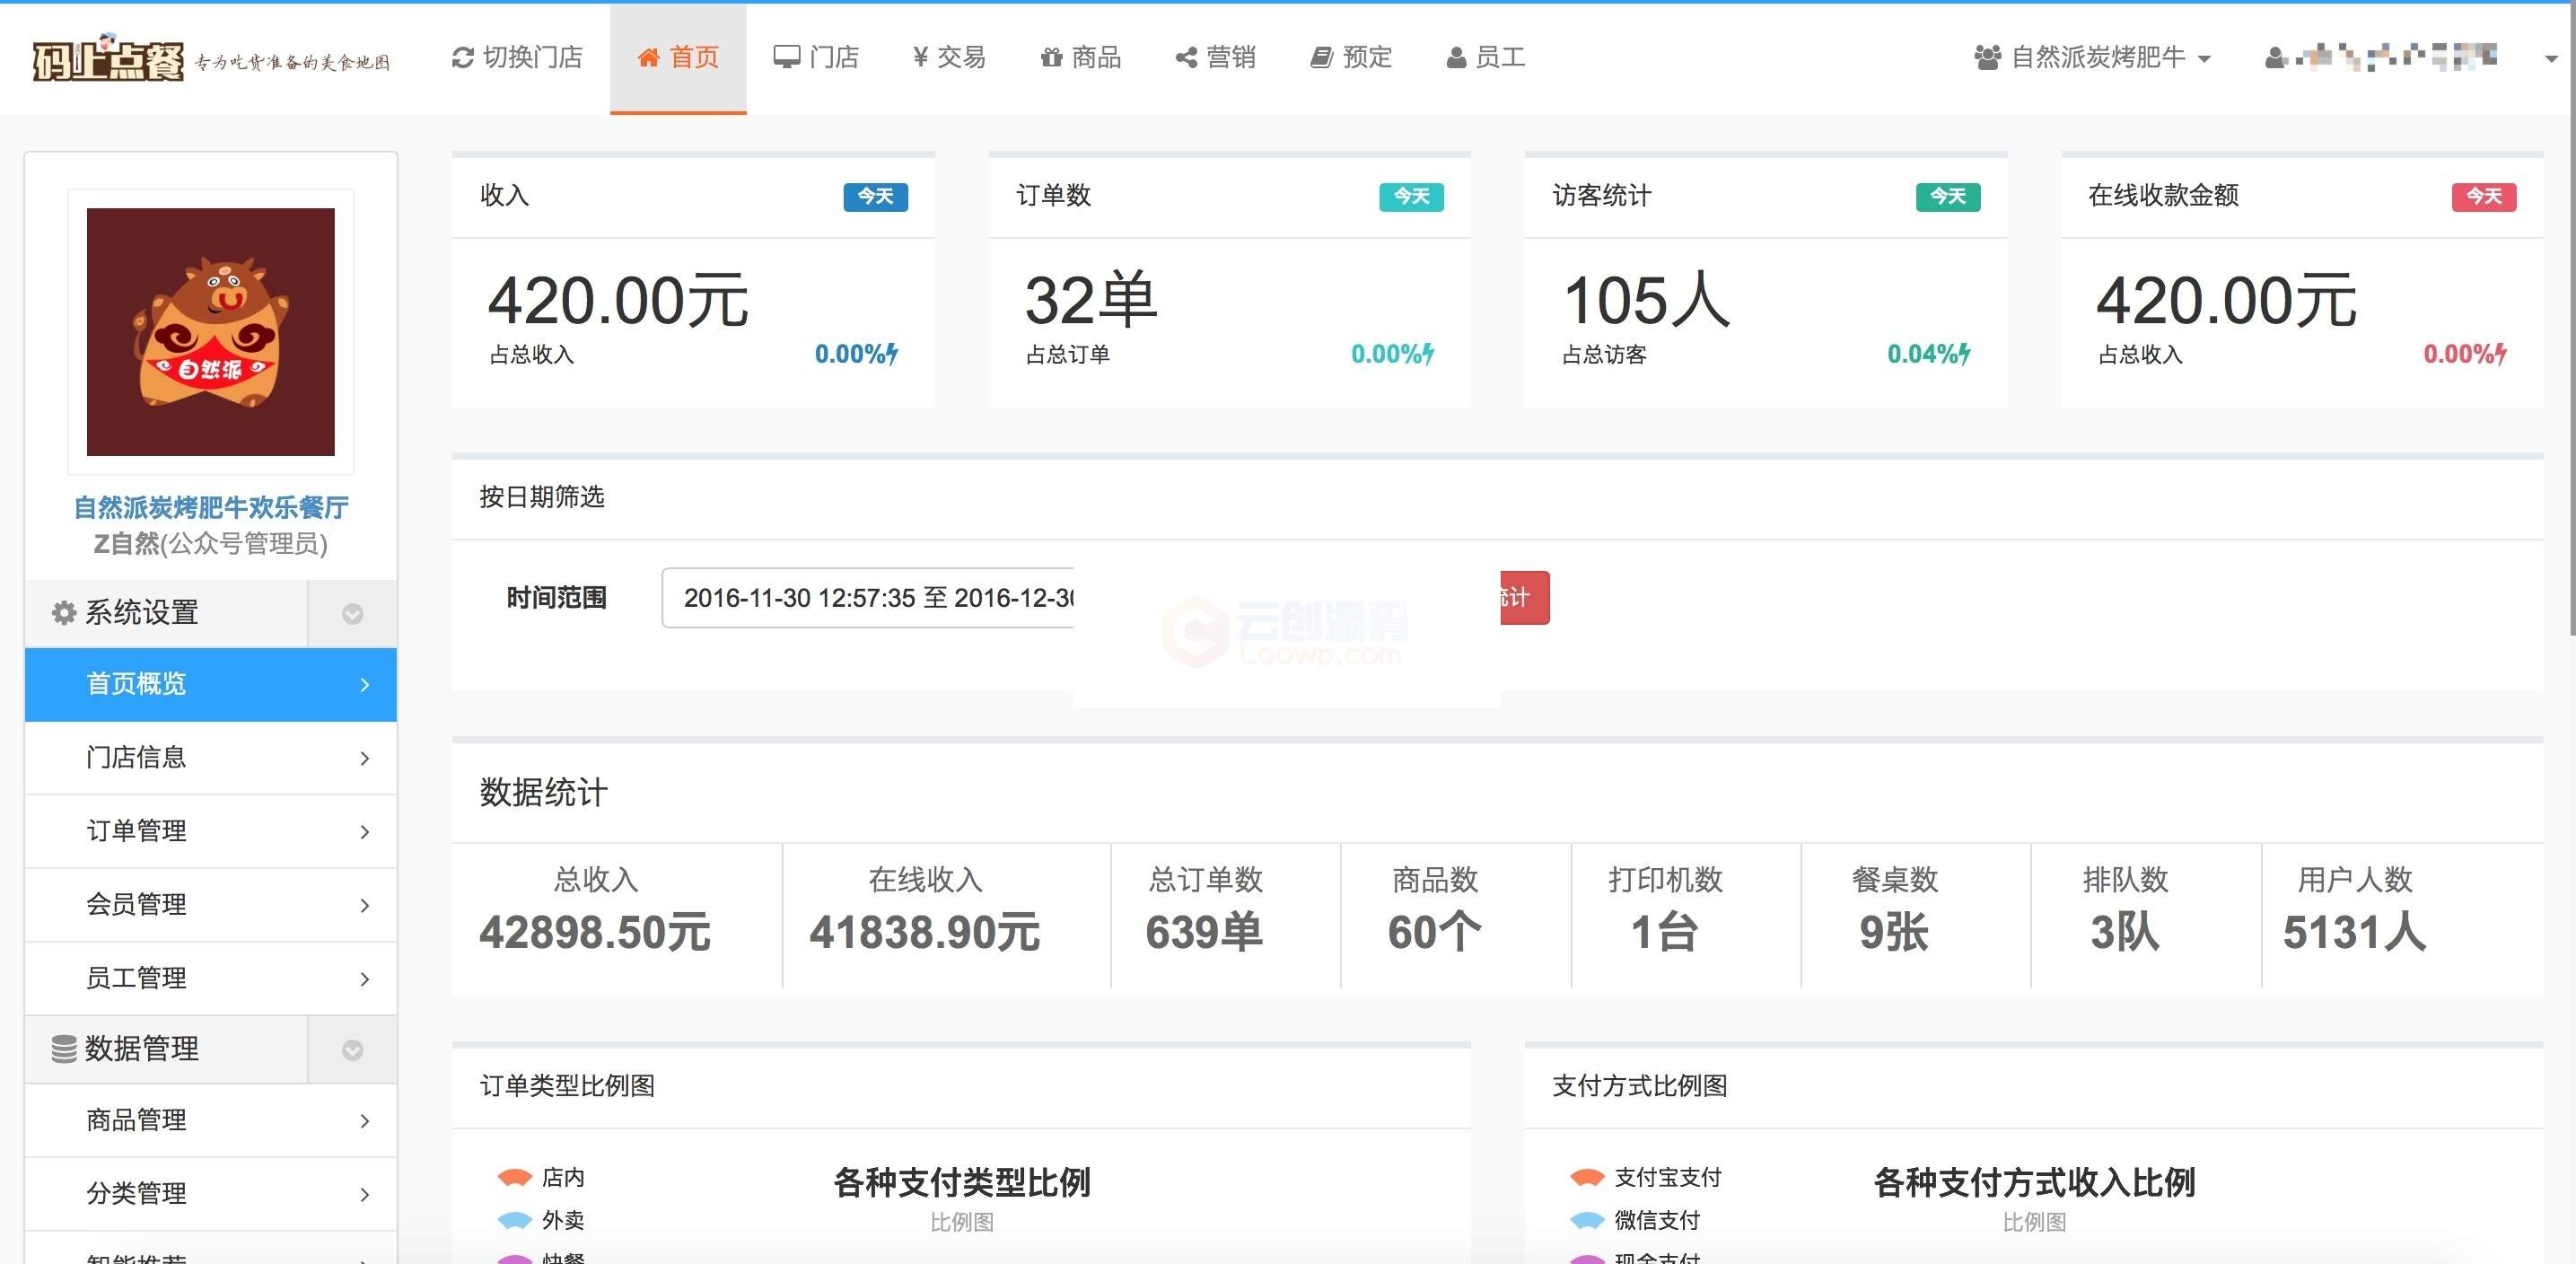Click the yen icon beside 交易
The image size is (2576, 1264).
pos(920,58)
